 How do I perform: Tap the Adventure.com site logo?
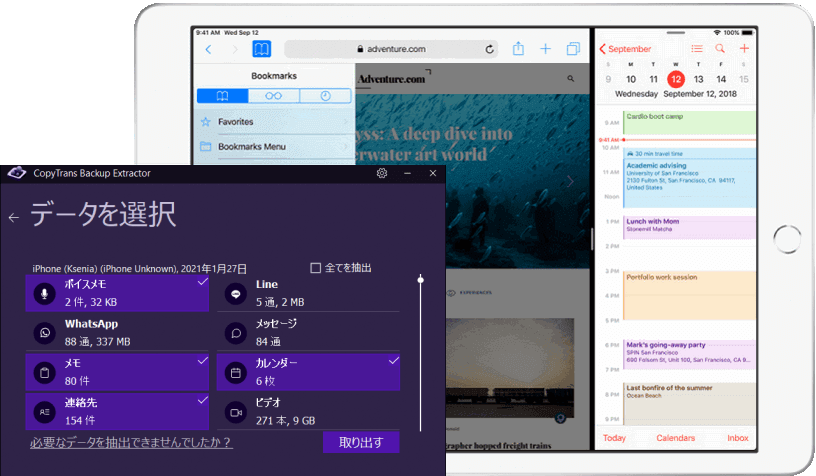(392, 79)
